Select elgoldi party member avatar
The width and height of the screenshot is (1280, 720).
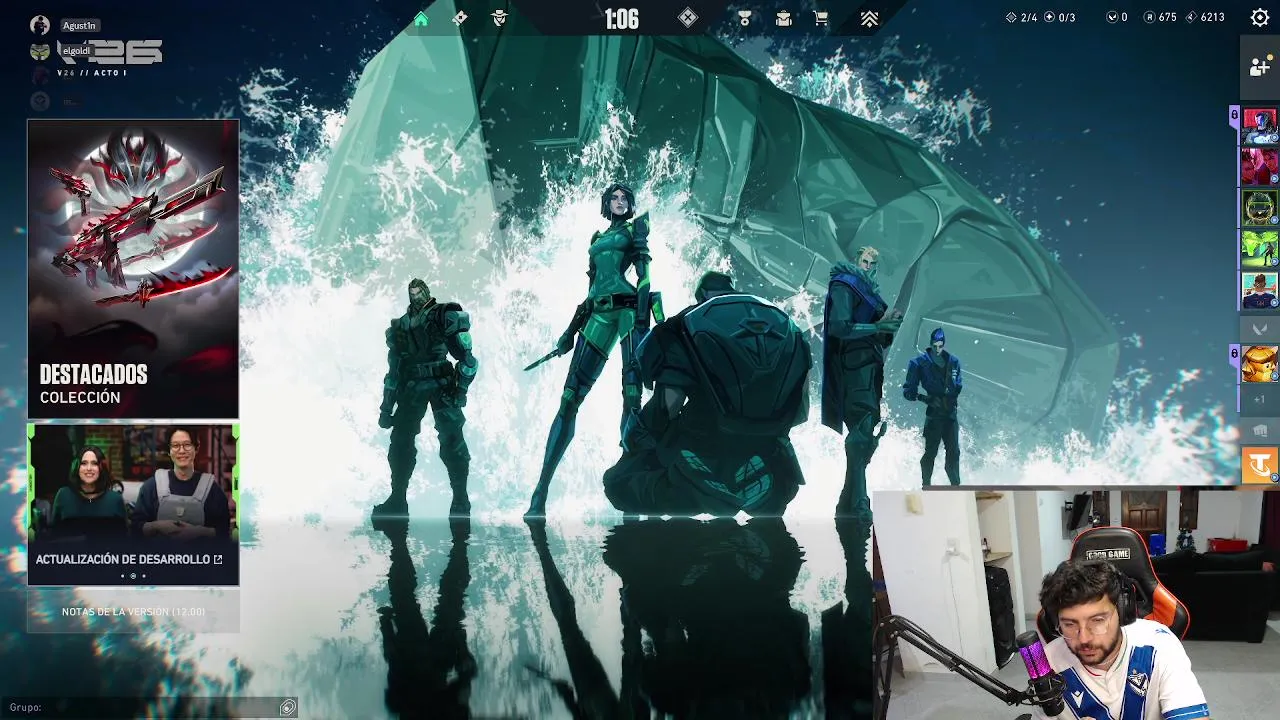click(39, 51)
